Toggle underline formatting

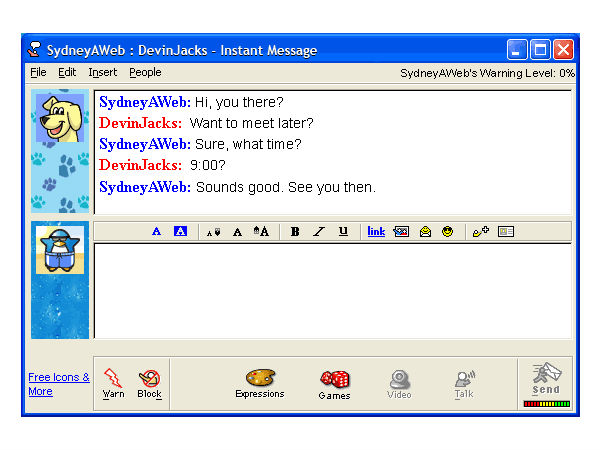(x=343, y=232)
